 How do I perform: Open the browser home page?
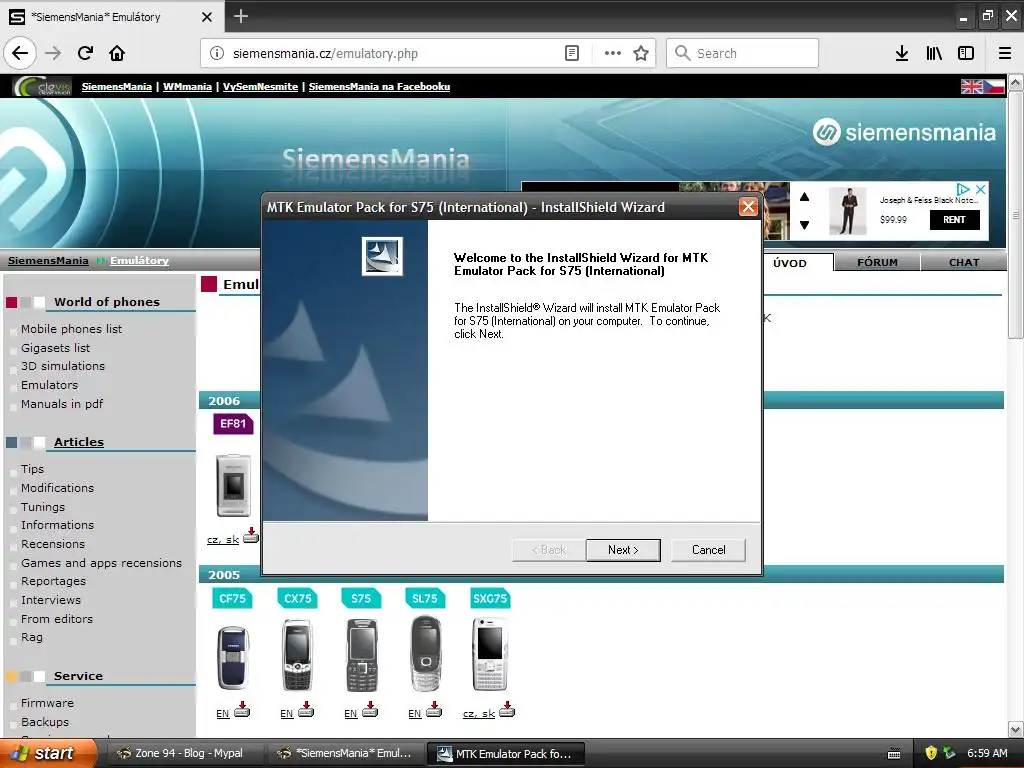[117, 53]
